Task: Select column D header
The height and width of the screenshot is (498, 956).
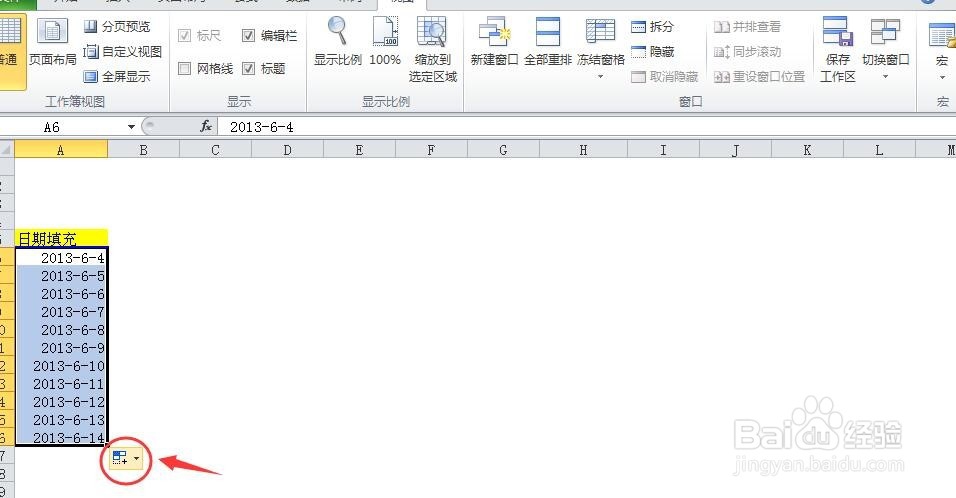Action: pos(287,149)
